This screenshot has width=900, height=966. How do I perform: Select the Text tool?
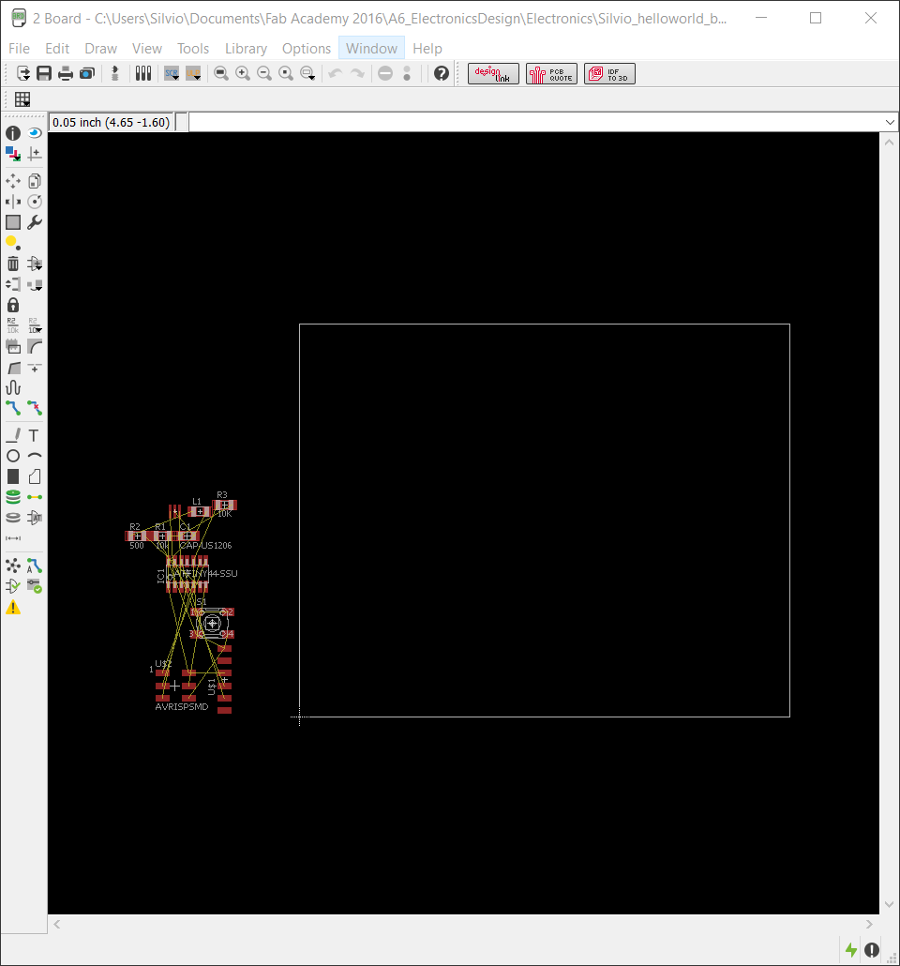[35, 436]
